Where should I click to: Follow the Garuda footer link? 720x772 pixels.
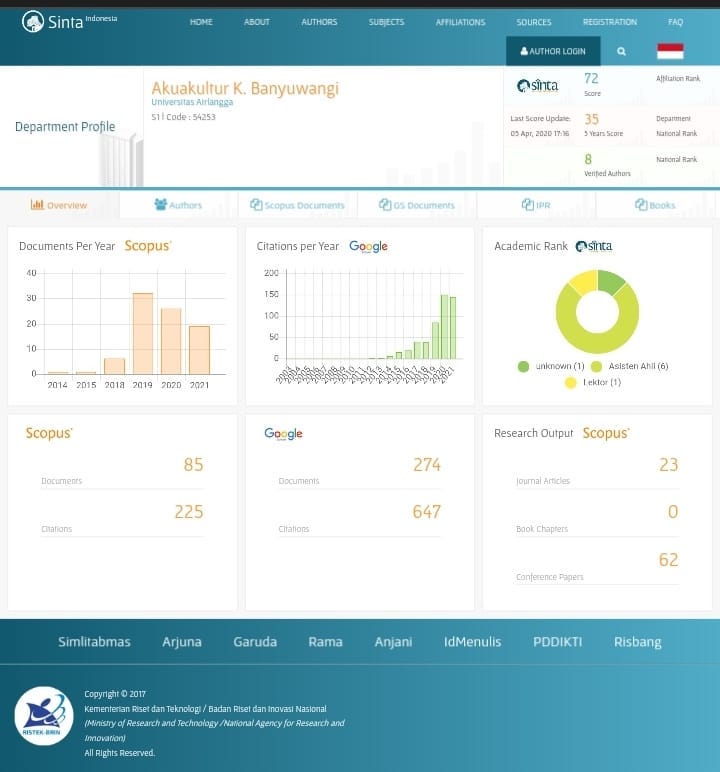click(x=255, y=641)
